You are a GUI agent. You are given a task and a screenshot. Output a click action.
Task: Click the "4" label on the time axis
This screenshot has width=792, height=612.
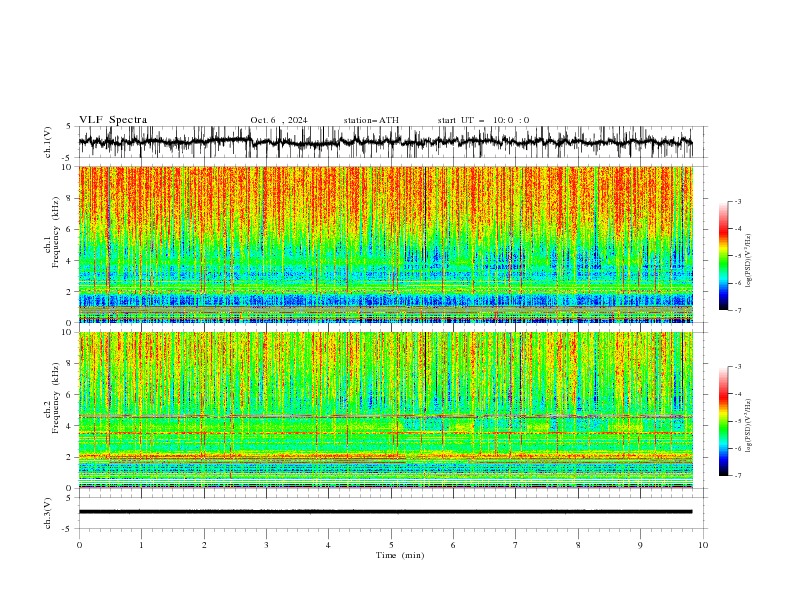(328, 545)
